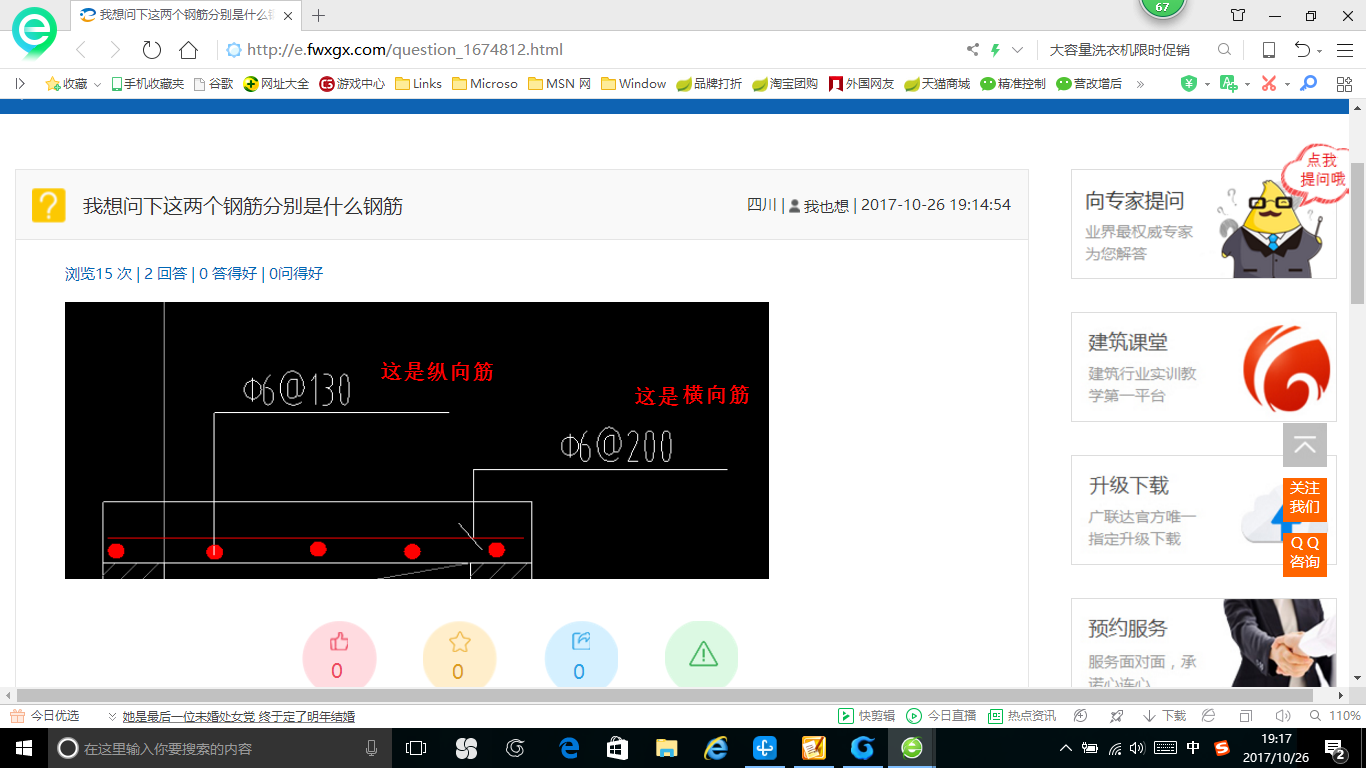The height and width of the screenshot is (768, 1366).
Task: Open the 今日直播 status bar tool
Action: click(941, 716)
